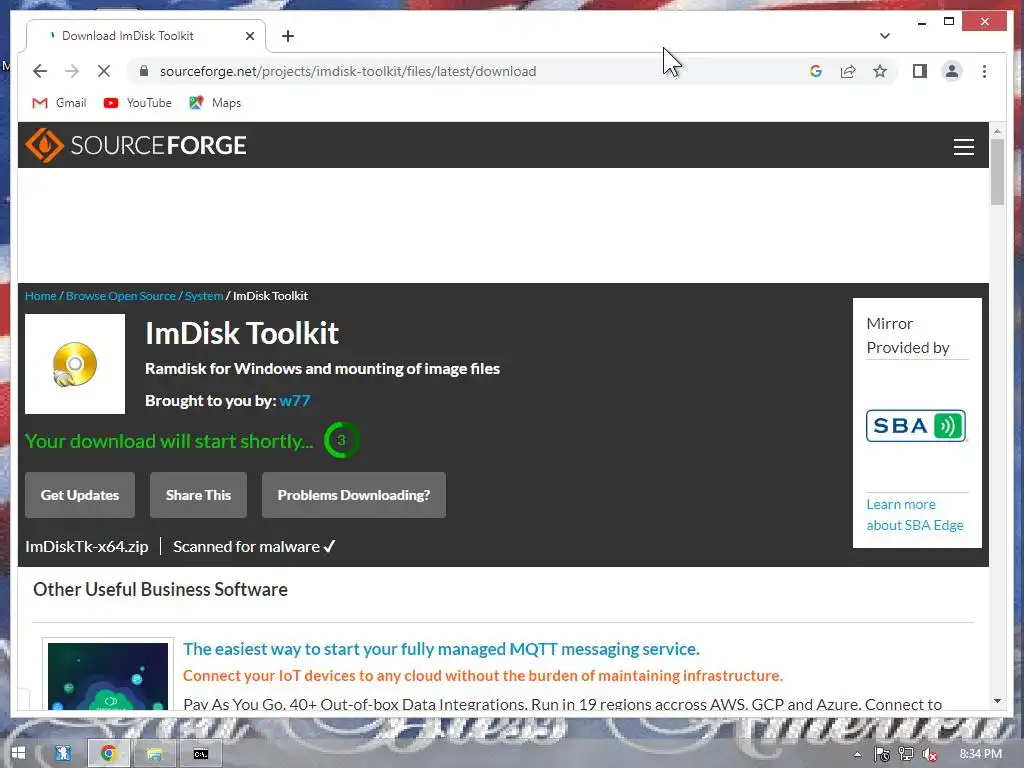The width and height of the screenshot is (1024, 768).
Task: Click the page scrollbar up arrow
Action: click(997, 131)
